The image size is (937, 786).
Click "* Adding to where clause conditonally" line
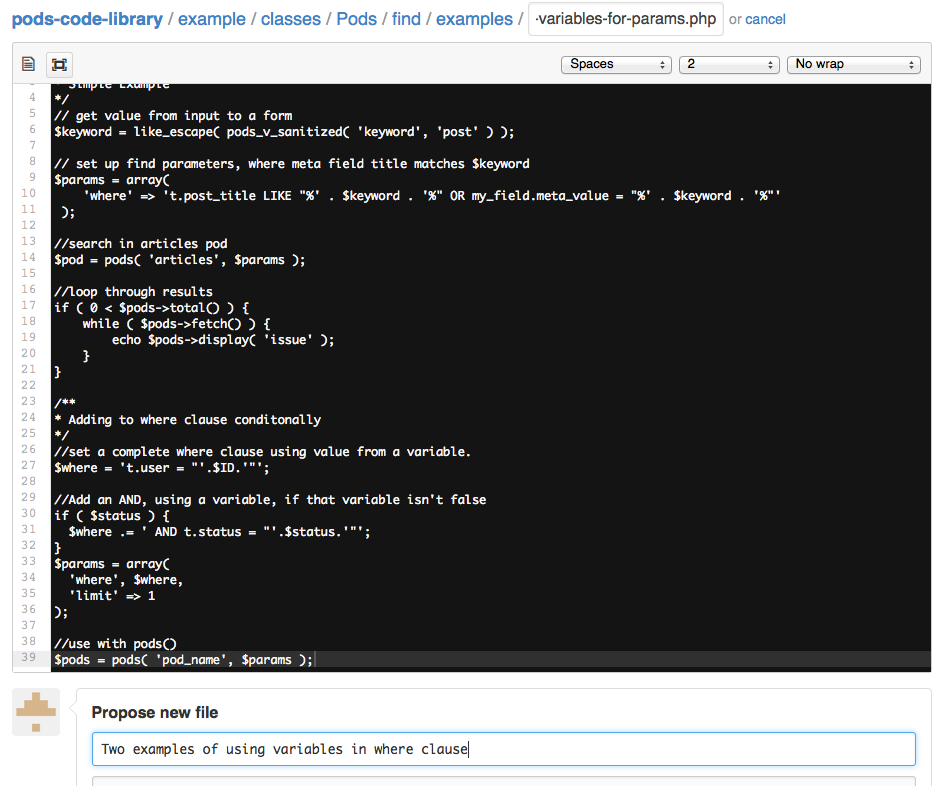(x=188, y=420)
